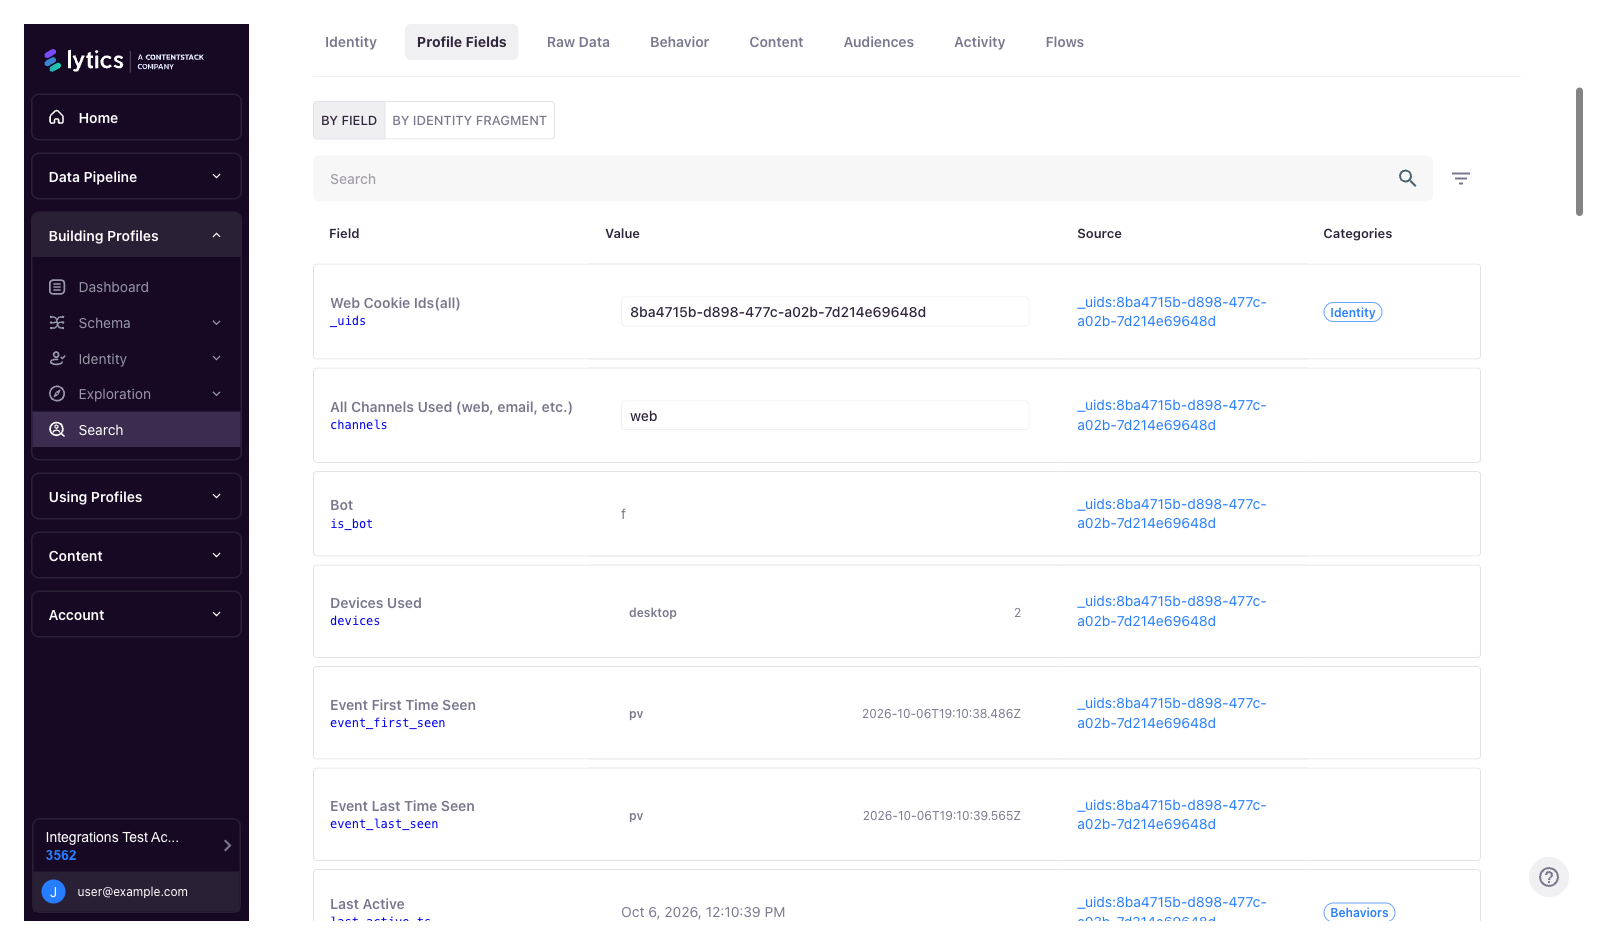Open the help question mark button
The width and height of the screenshot is (1609, 945).
point(1549,877)
